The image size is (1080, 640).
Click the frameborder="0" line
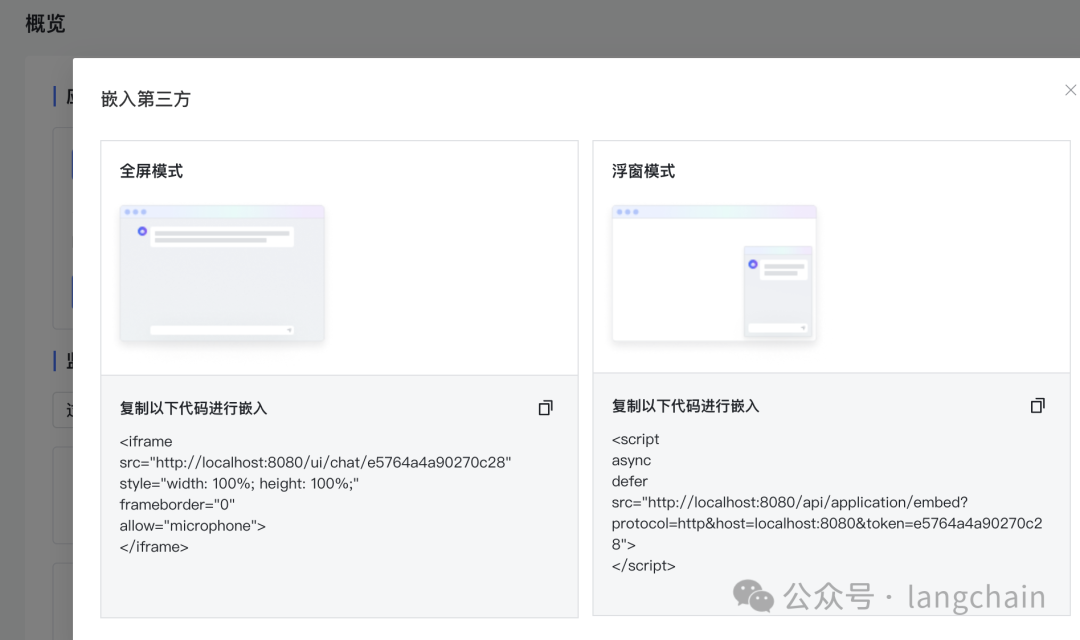(177, 504)
